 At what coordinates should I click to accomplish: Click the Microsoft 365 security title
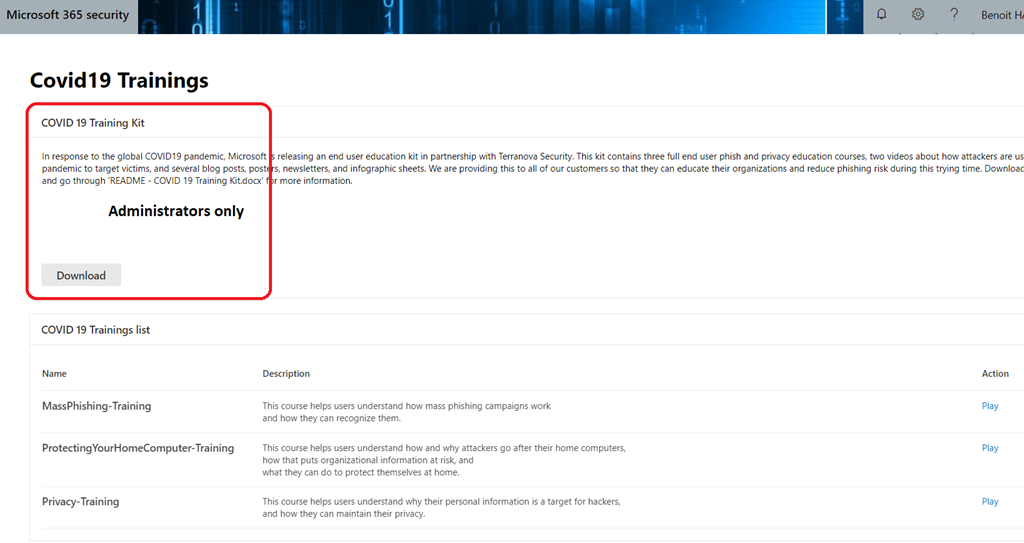click(x=68, y=14)
